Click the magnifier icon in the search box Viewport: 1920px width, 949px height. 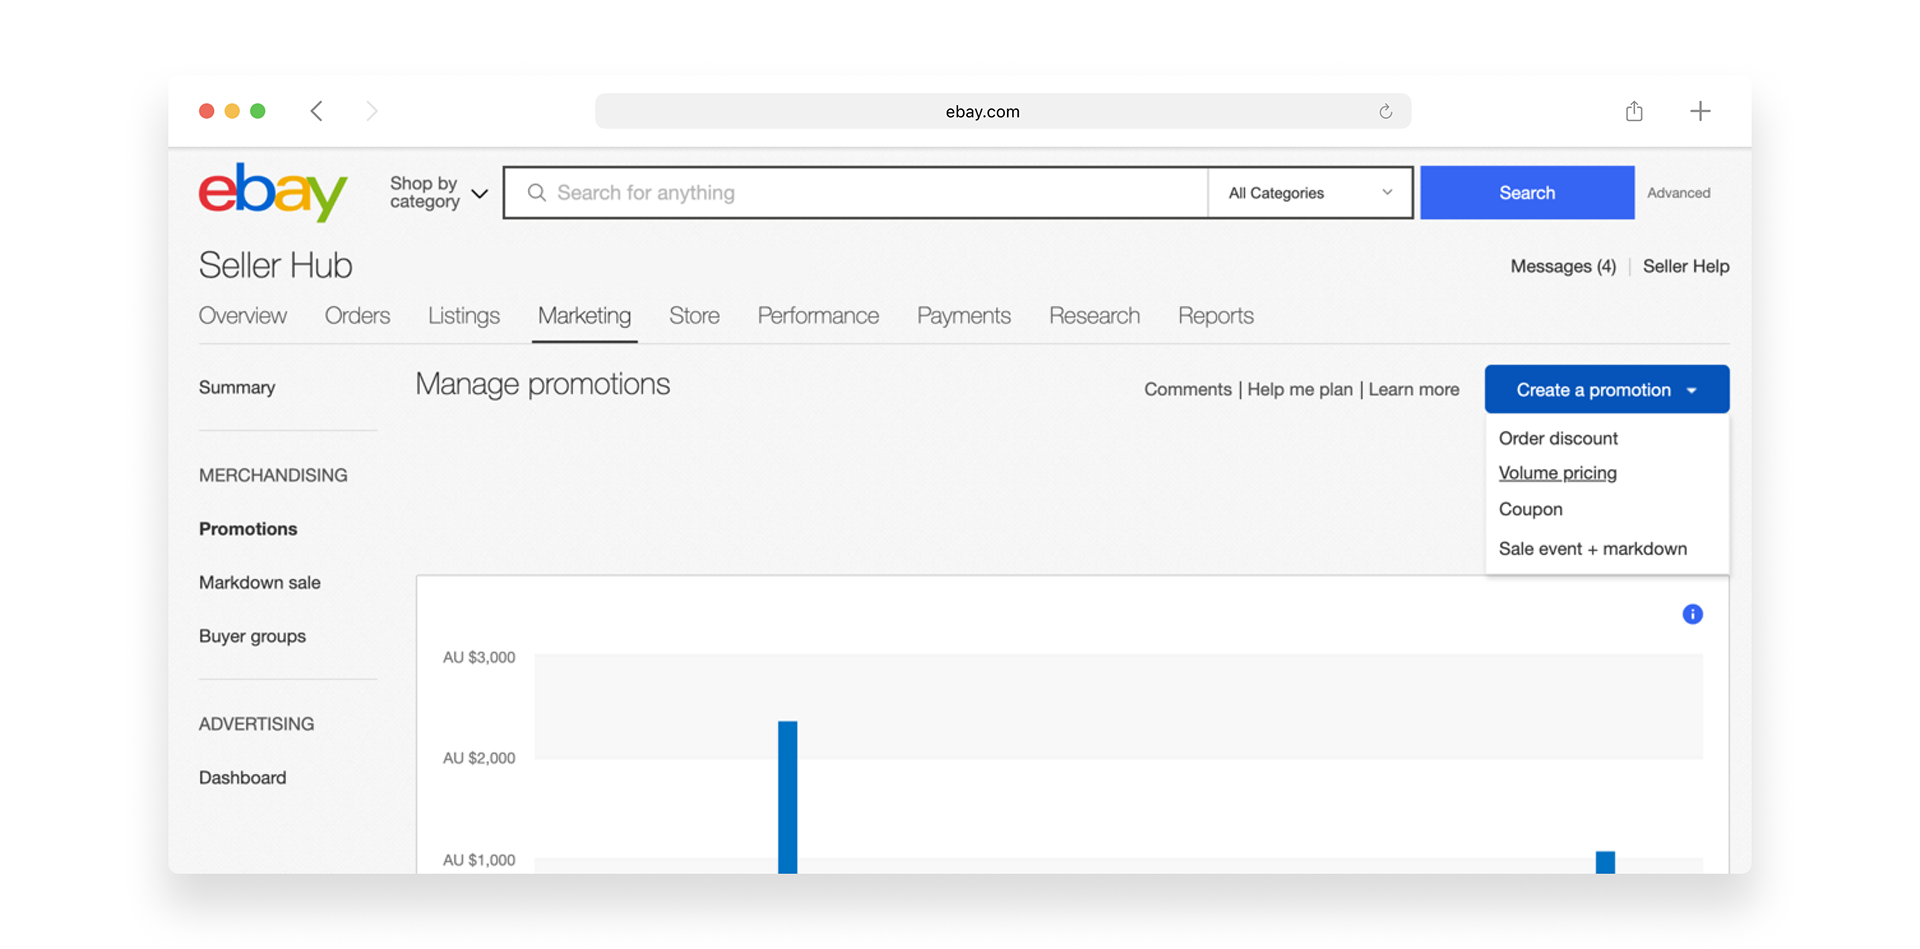tap(537, 192)
